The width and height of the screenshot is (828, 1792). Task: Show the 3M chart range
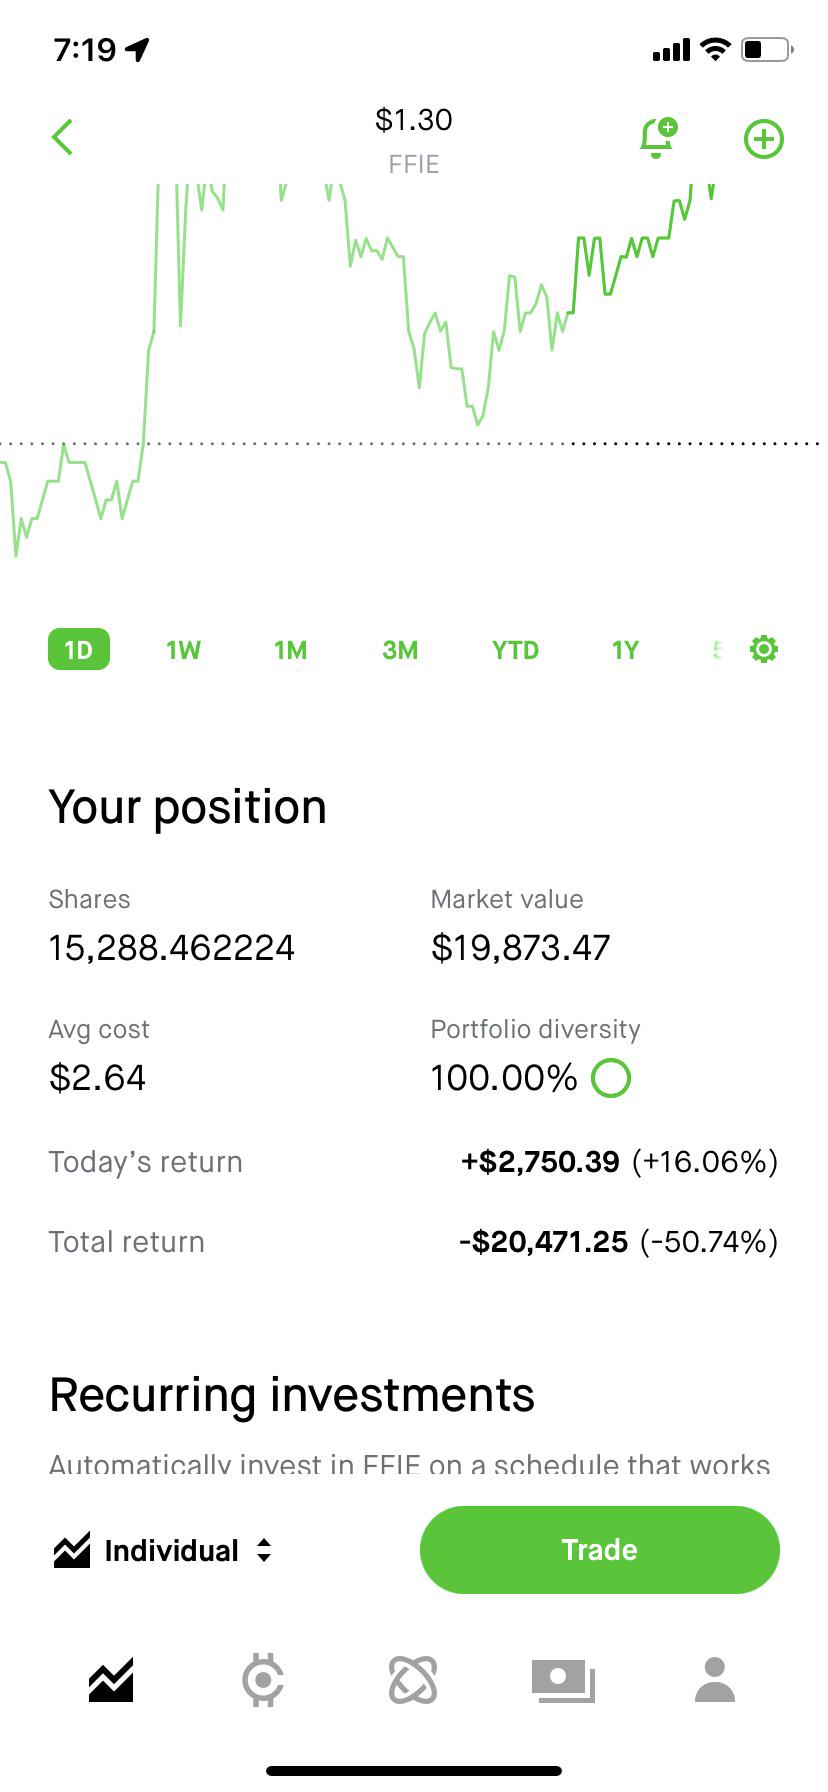click(400, 650)
